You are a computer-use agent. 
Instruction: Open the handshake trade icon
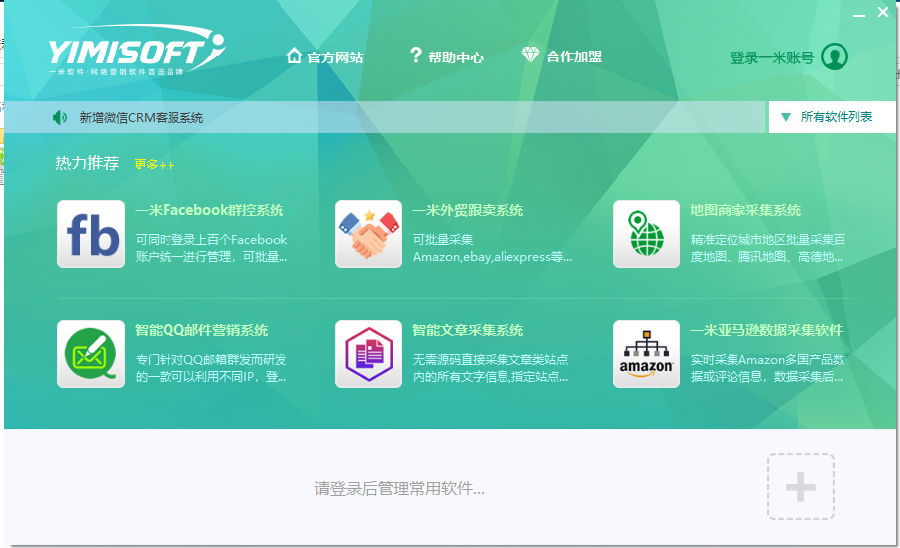[368, 234]
